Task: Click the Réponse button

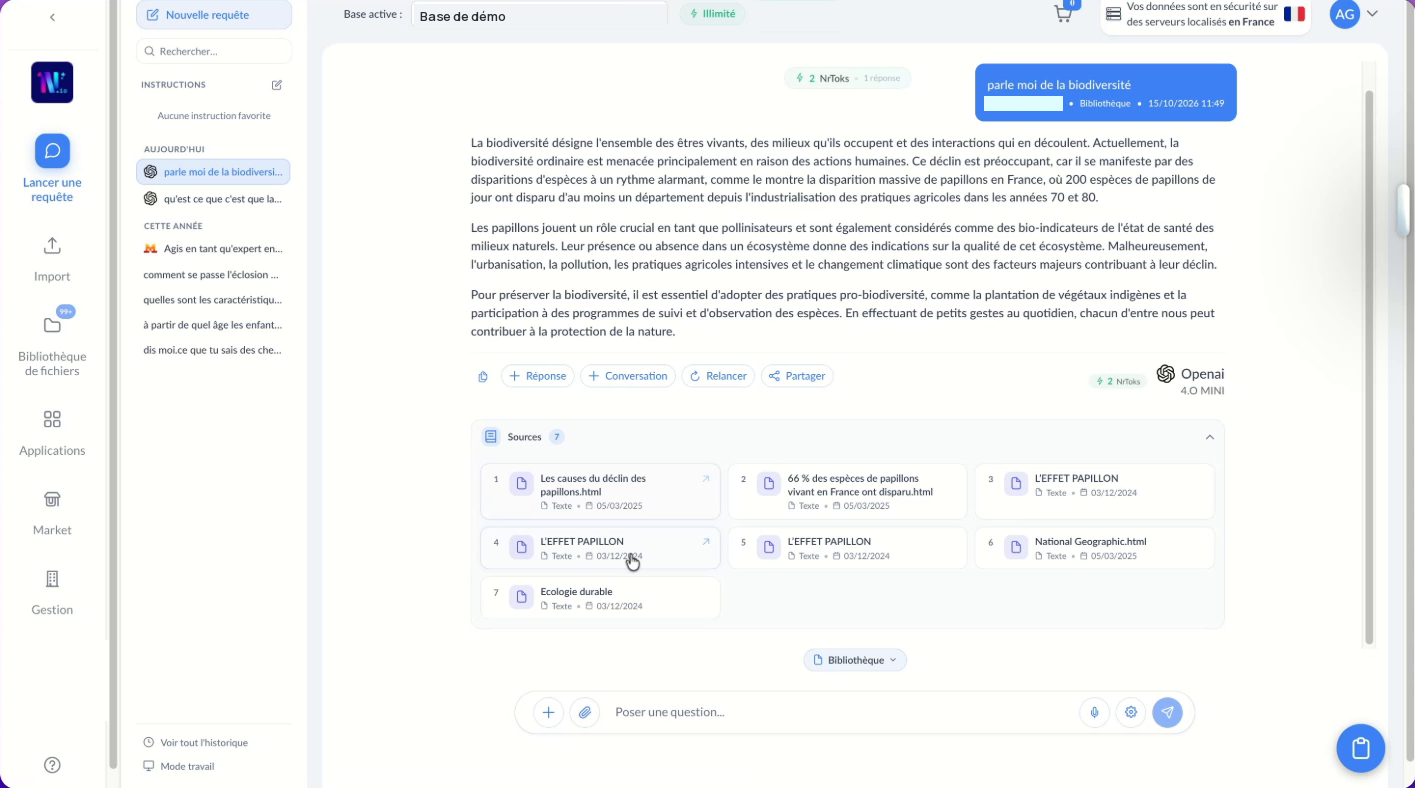Action: [537, 376]
